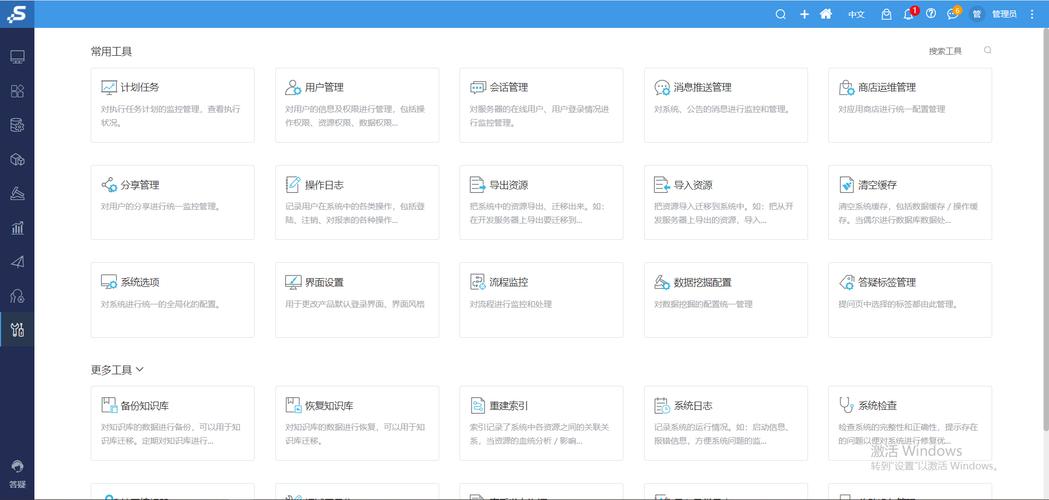Click the 操作日志 card icon
This screenshot has width=1049, height=500.
click(x=293, y=184)
